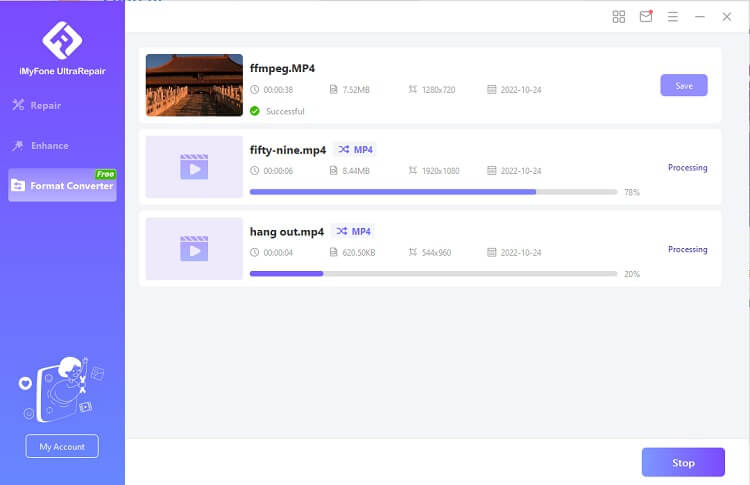750x485 pixels.
Task: Close the UltraRepair window
Action: tap(727, 17)
